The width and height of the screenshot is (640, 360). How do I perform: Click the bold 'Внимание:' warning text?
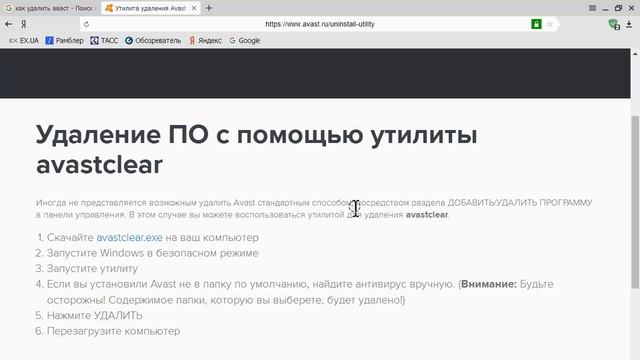[489, 284]
